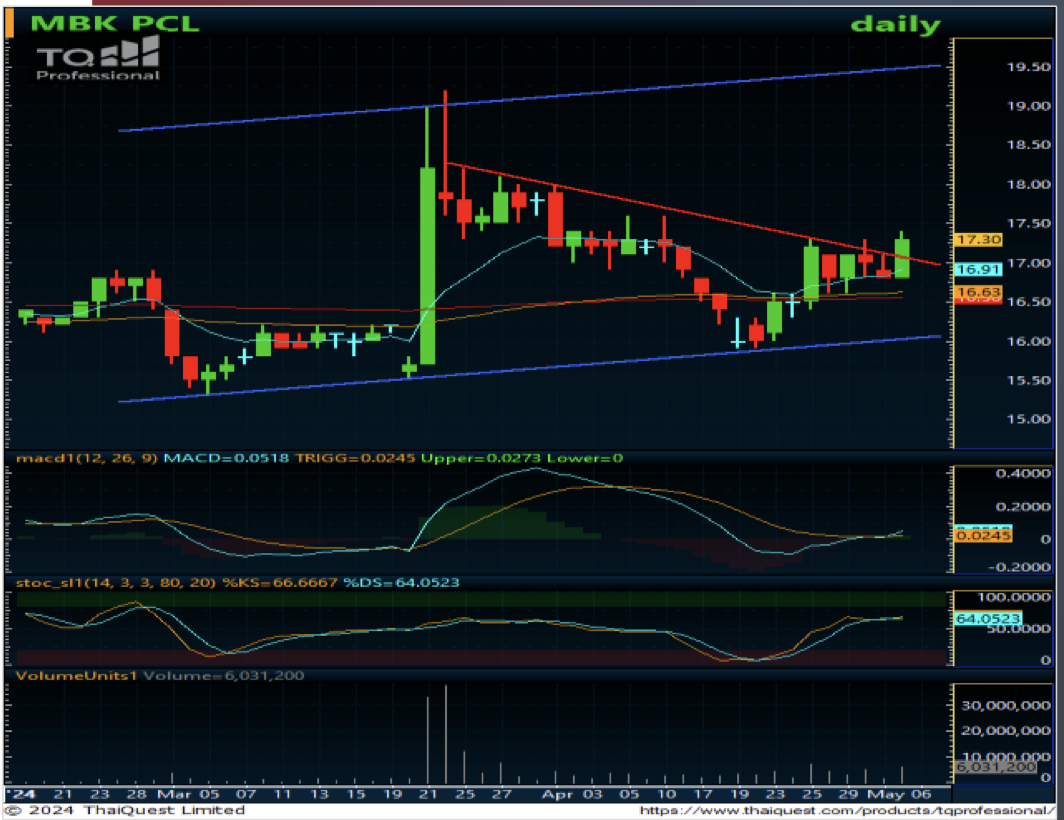Click the 17.50 price axis label
This screenshot has height=820, width=1064.
[1028, 223]
